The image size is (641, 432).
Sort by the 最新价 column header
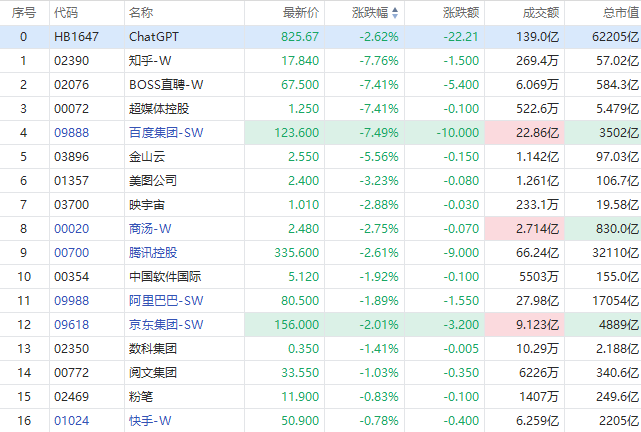point(301,13)
